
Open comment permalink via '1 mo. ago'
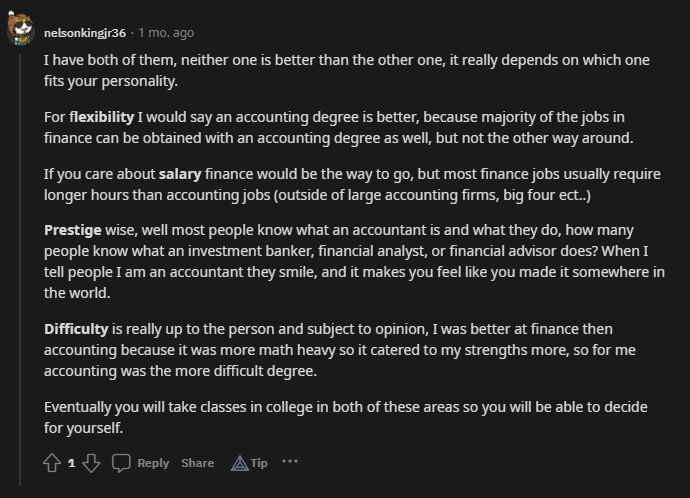(x=166, y=33)
